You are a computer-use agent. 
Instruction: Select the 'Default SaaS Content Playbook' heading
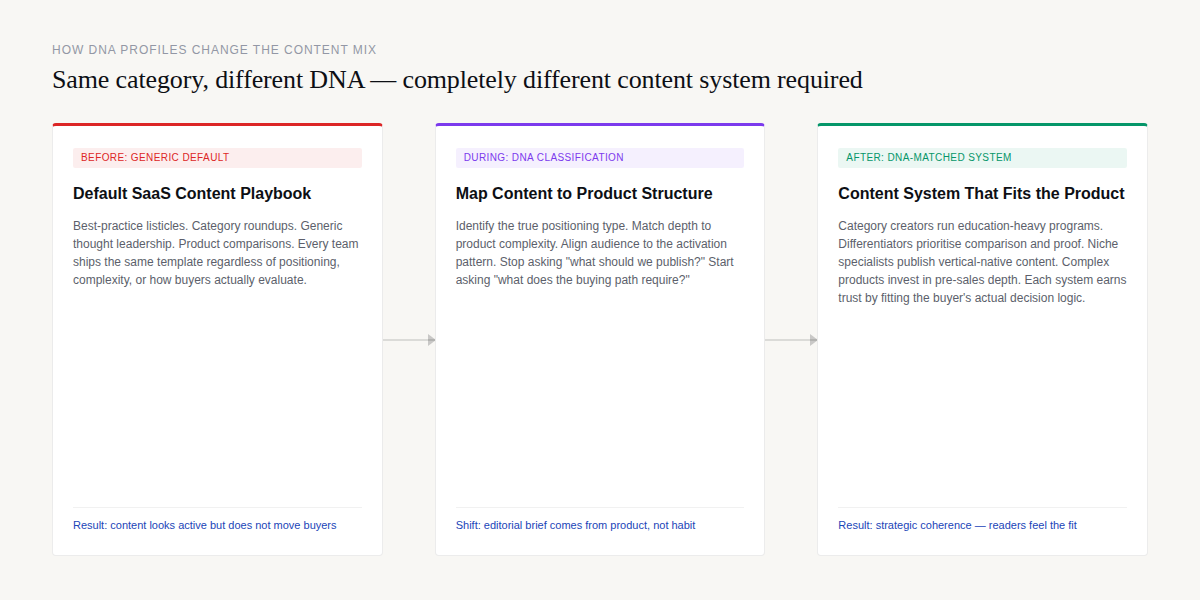pyautogui.click(x=192, y=194)
